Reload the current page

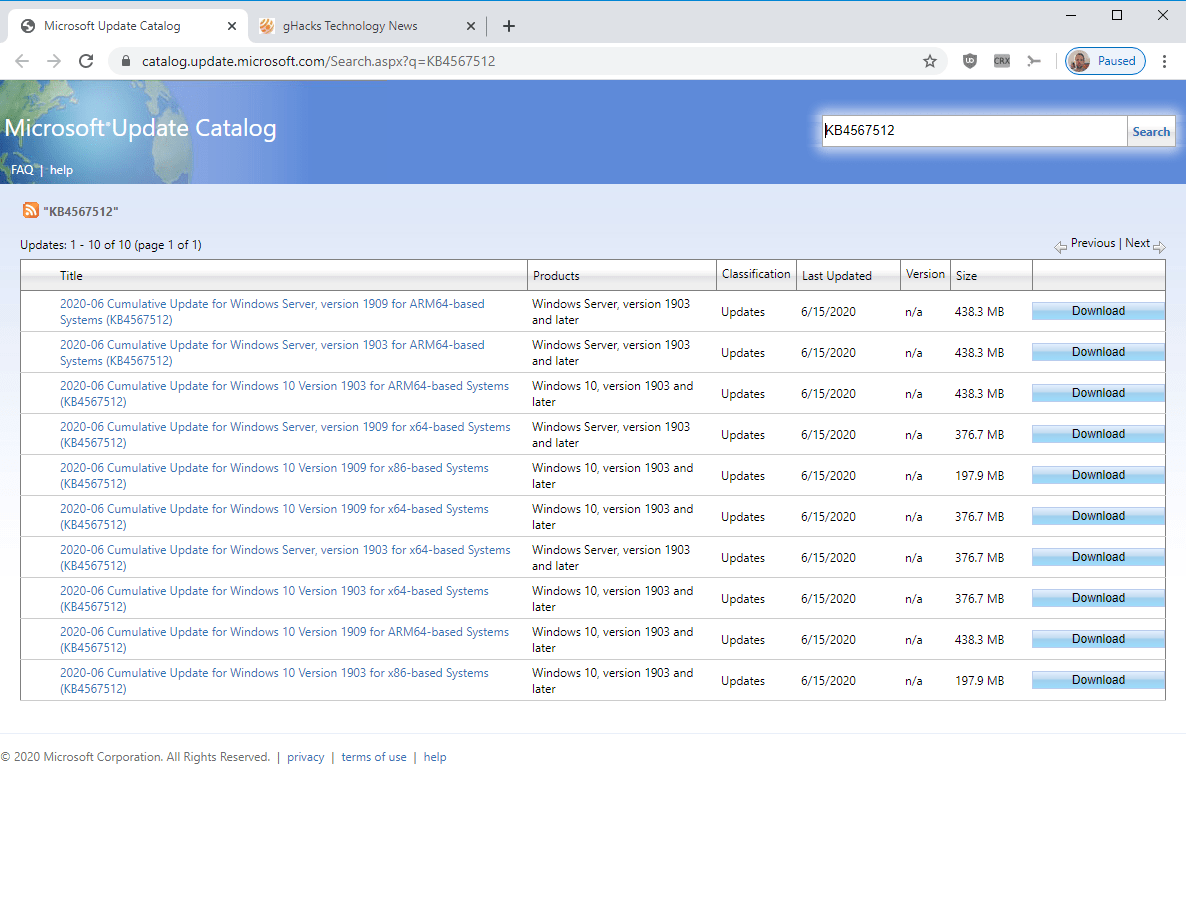click(x=86, y=61)
